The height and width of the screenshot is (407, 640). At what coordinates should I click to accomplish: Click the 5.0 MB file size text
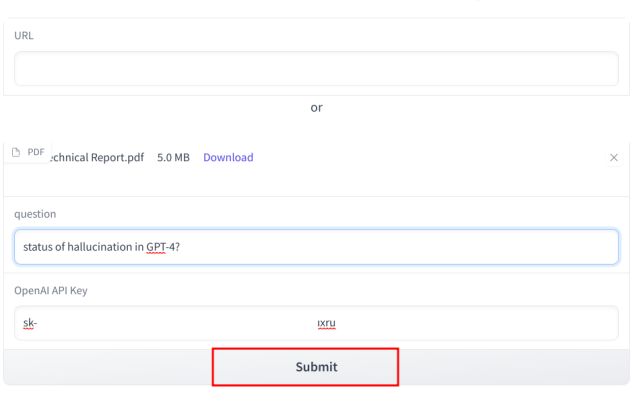(x=175, y=157)
